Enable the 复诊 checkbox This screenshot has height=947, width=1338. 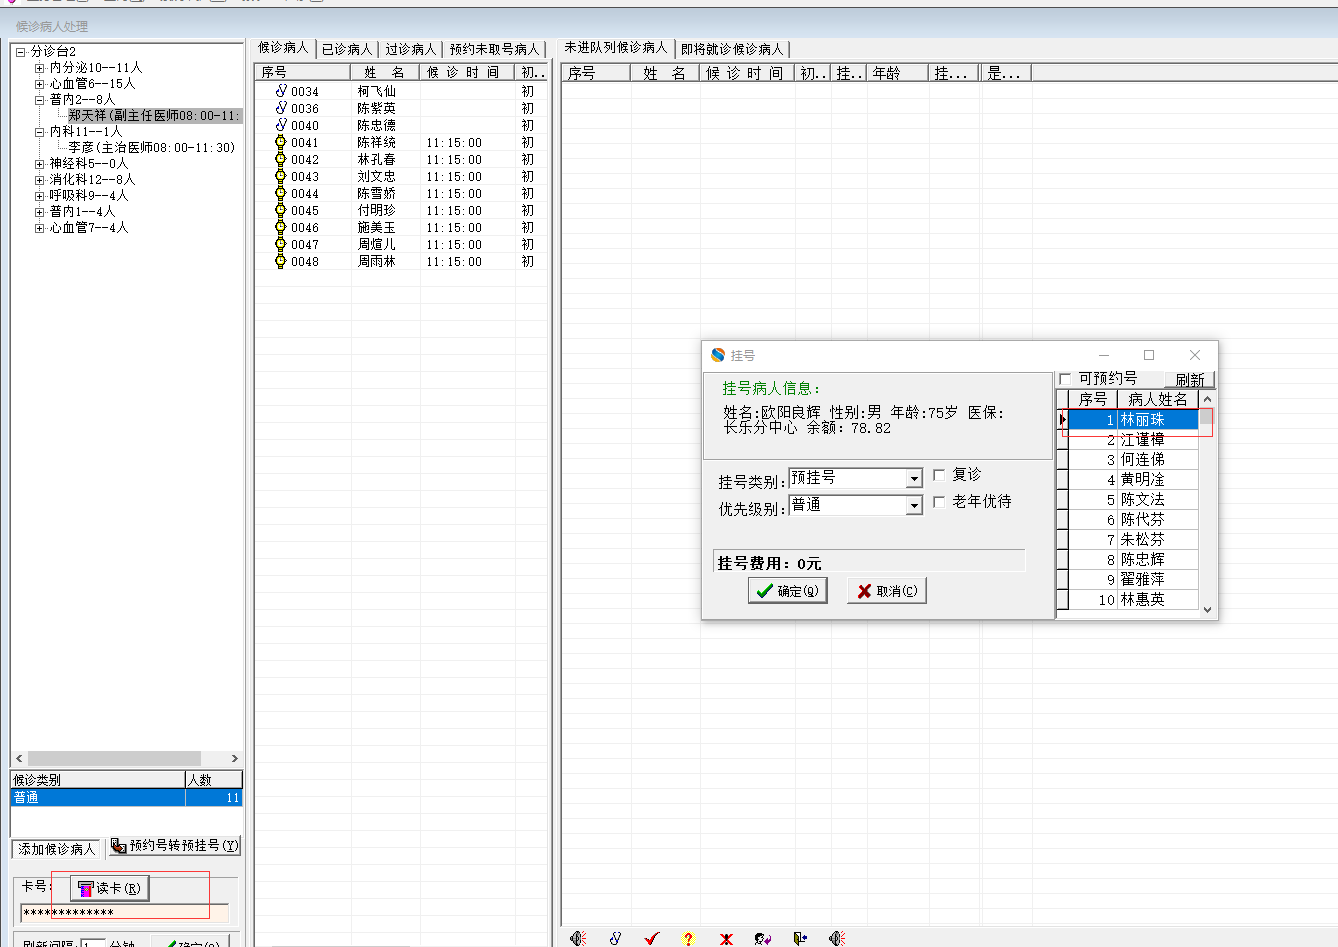pyautogui.click(x=939, y=475)
